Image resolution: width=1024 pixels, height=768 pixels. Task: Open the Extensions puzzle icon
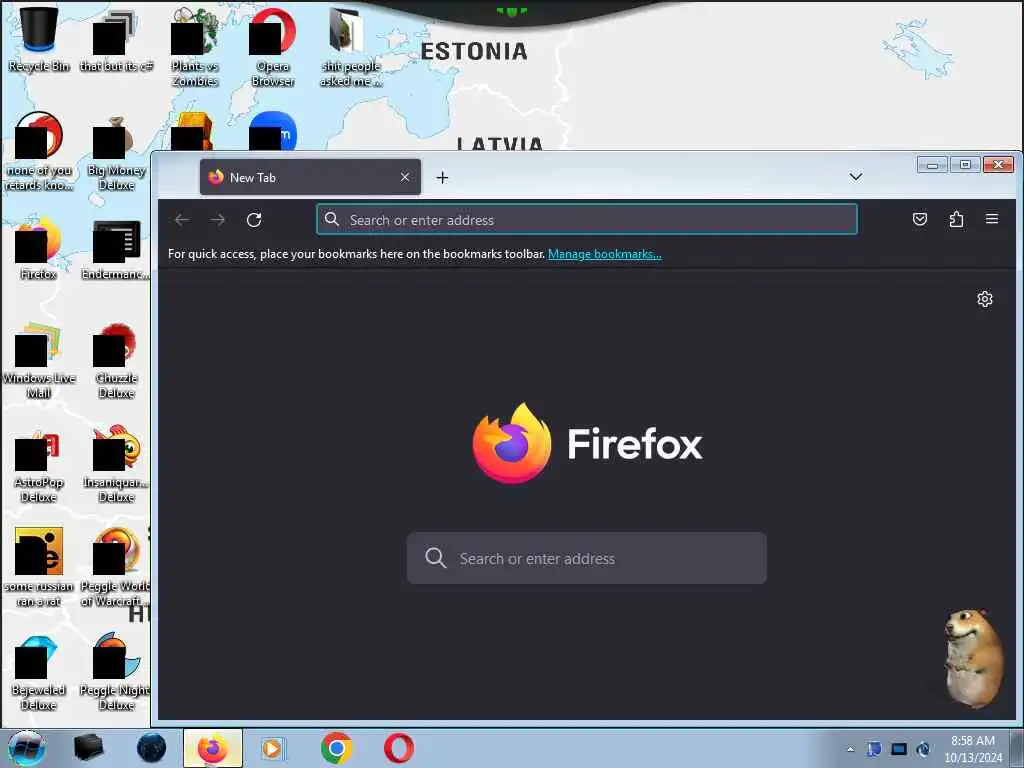click(956, 219)
